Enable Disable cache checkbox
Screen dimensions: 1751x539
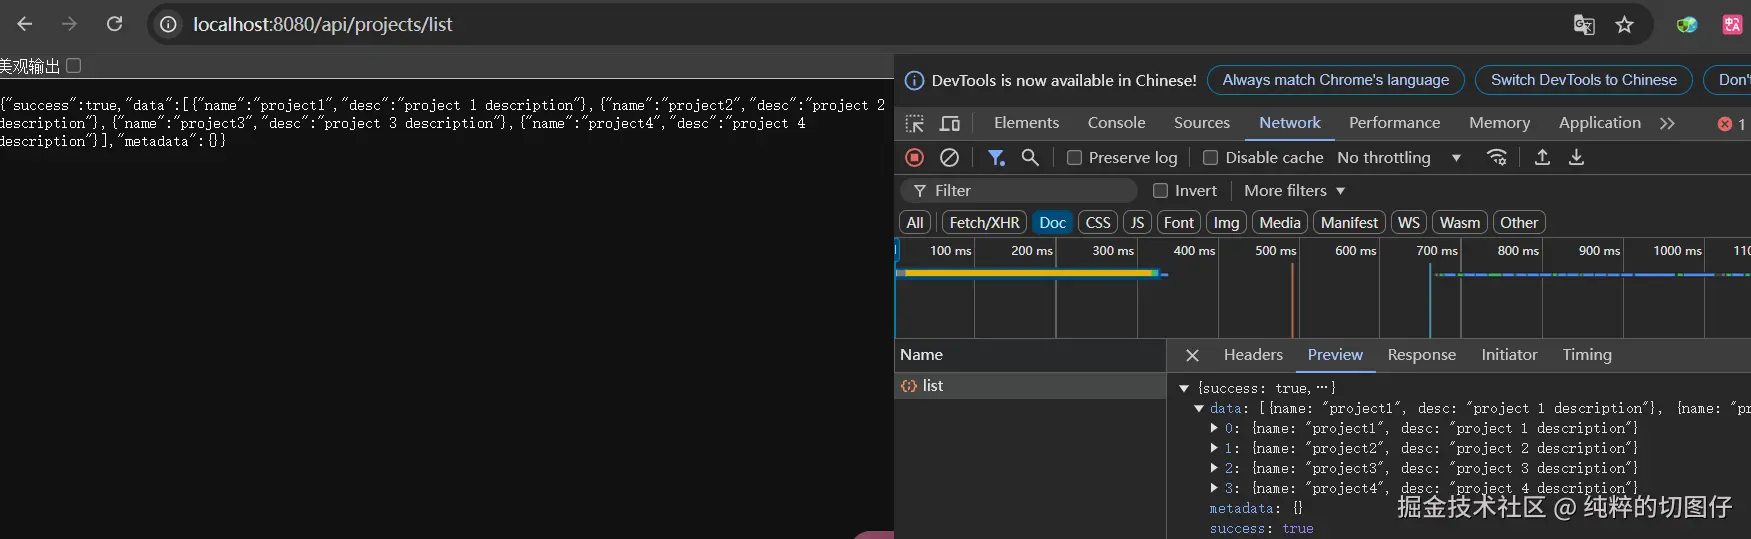point(1210,158)
